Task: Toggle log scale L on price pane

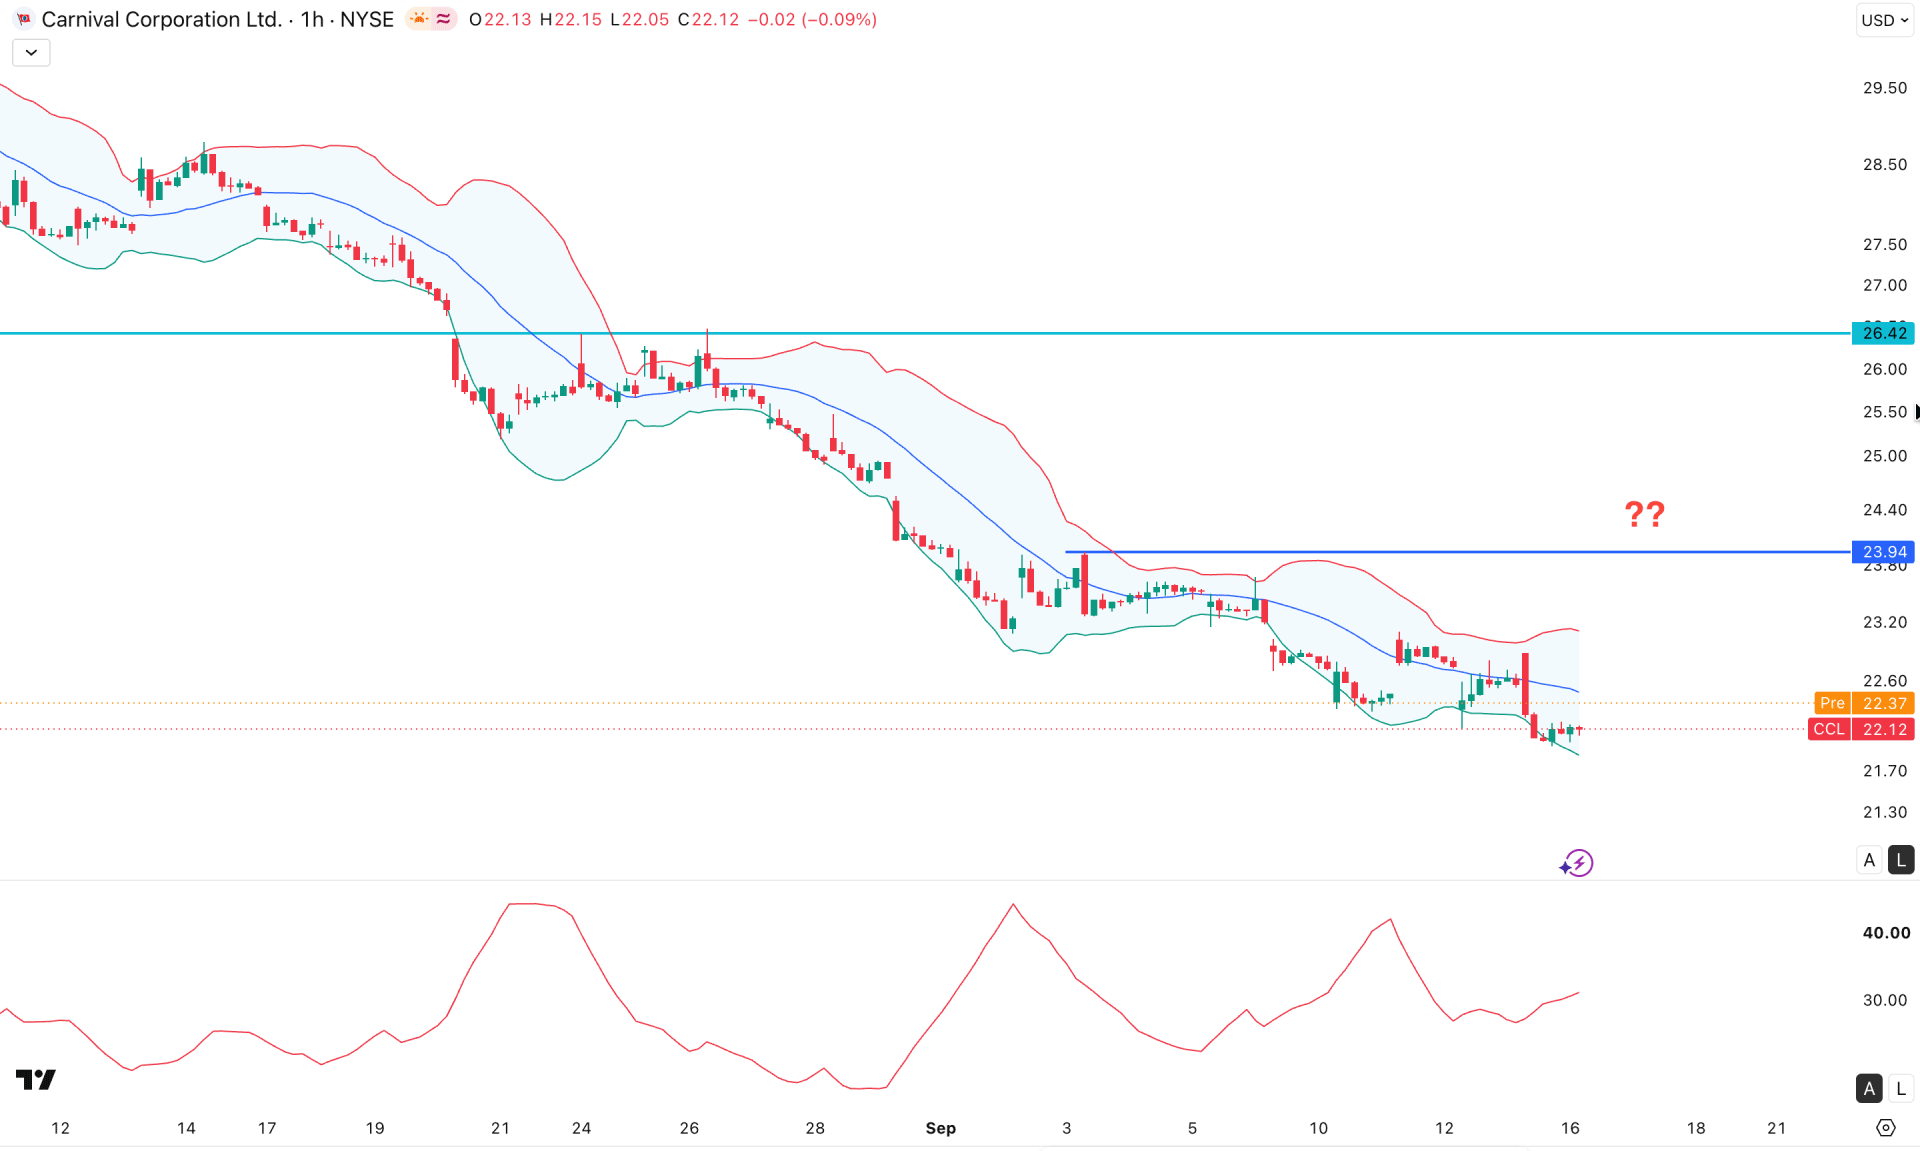Action: [1901, 860]
